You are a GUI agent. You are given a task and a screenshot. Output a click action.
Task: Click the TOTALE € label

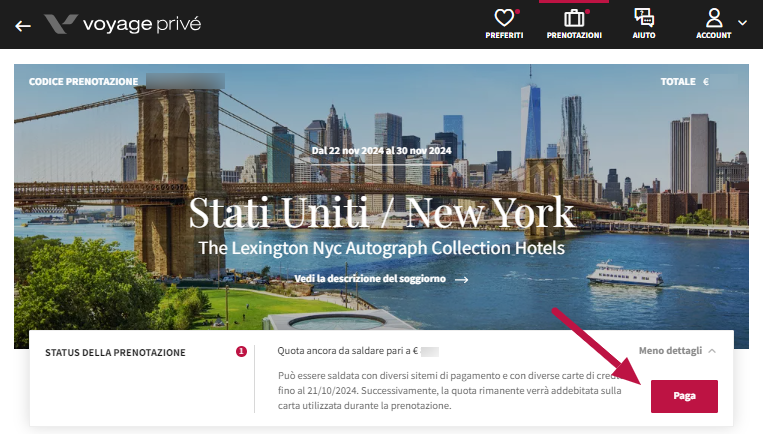tap(684, 82)
